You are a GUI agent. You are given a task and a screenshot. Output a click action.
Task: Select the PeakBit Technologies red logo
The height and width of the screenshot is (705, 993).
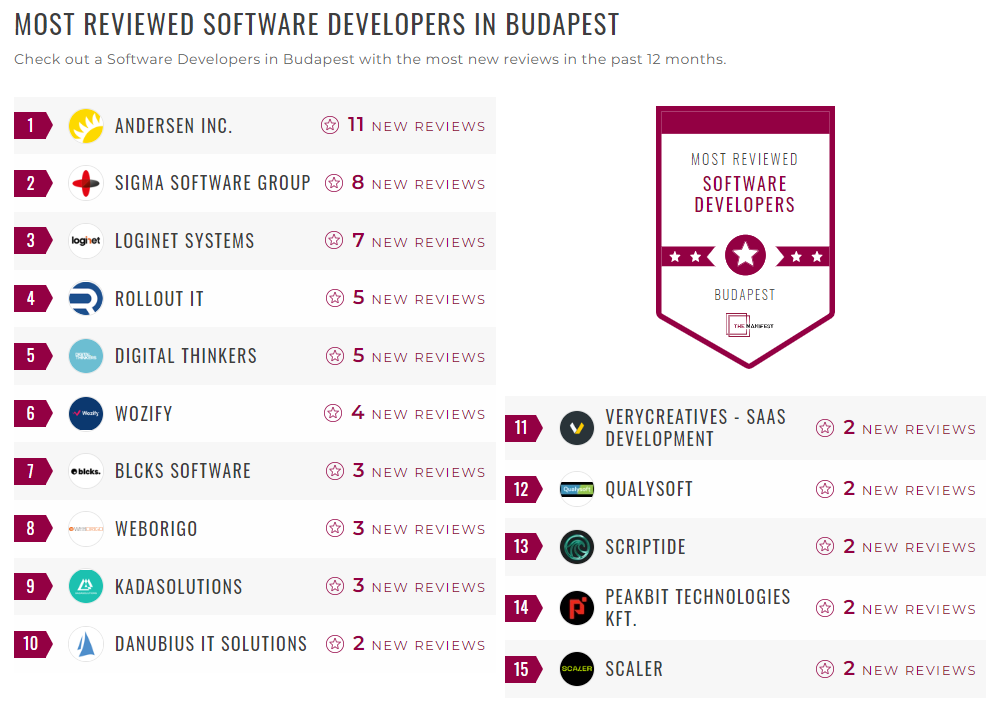pyautogui.click(x=576, y=608)
